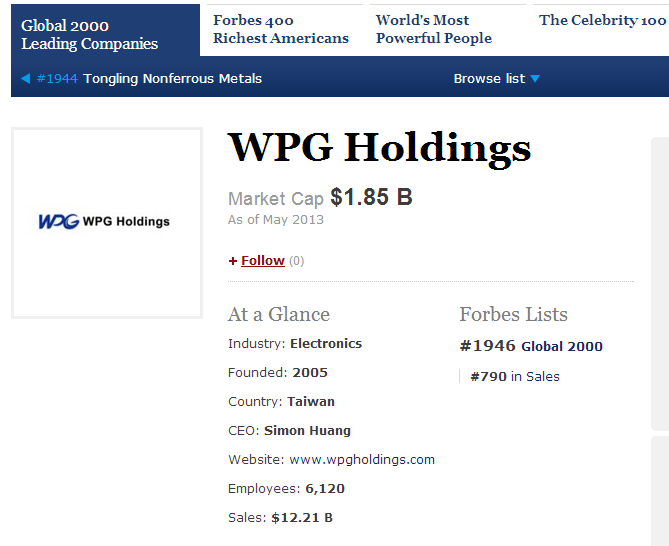Follow WPG Holdings via Follow link
The width and height of the screenshot is (669, 546).
click(263, 260)
